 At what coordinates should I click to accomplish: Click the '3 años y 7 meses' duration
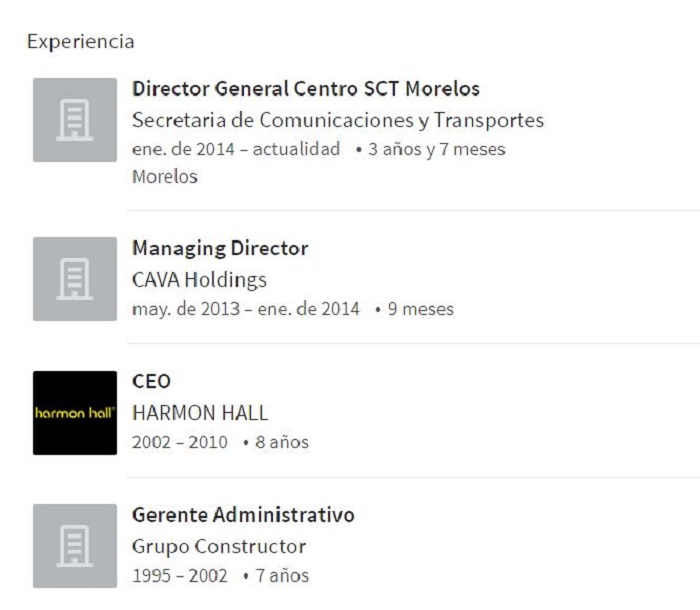coord(436,150)
